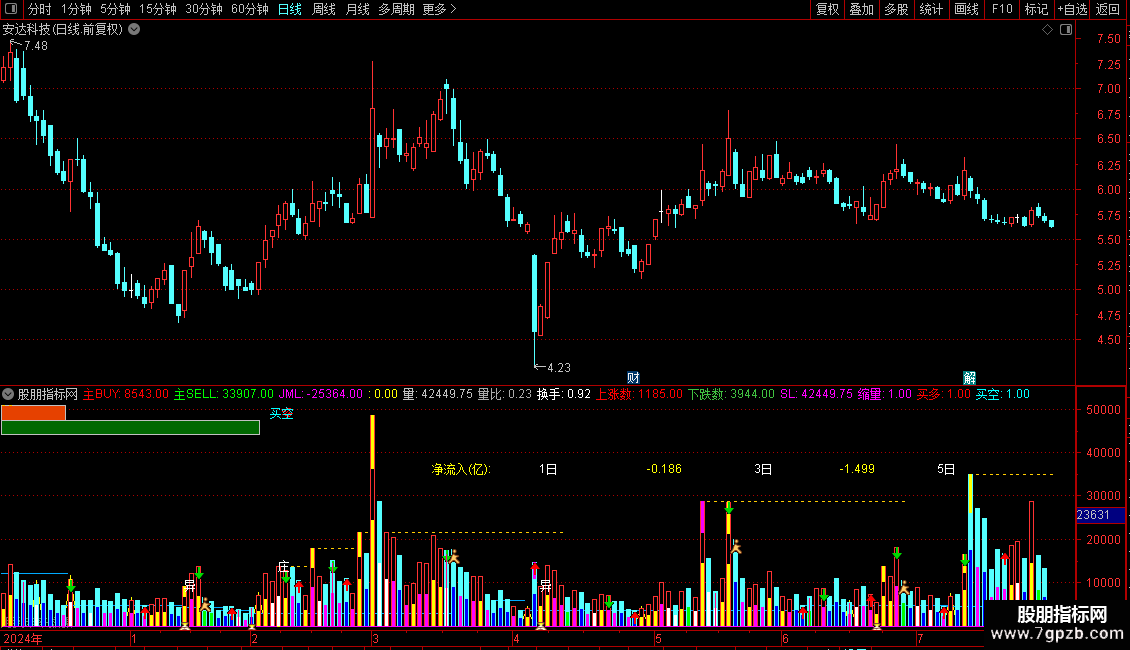1130x650 pixels.
Task: Open the 安达科技 title dropdown arrow
Action: tap(134, 30)
